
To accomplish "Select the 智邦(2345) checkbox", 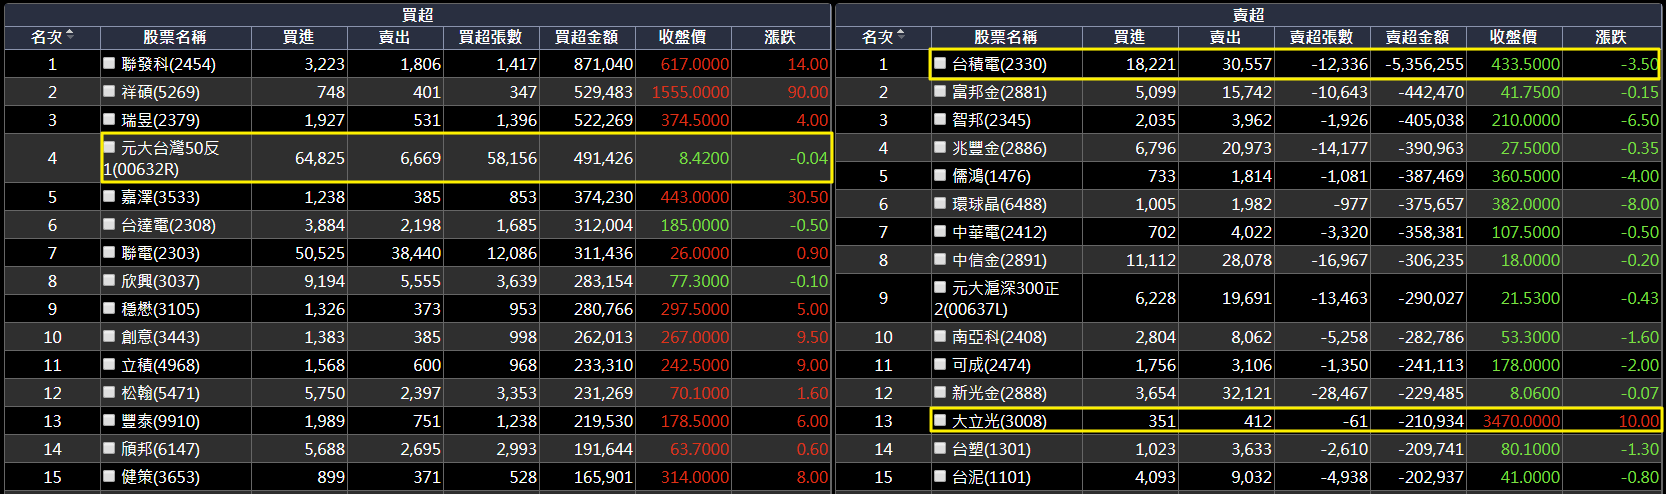I will point(940,119).
